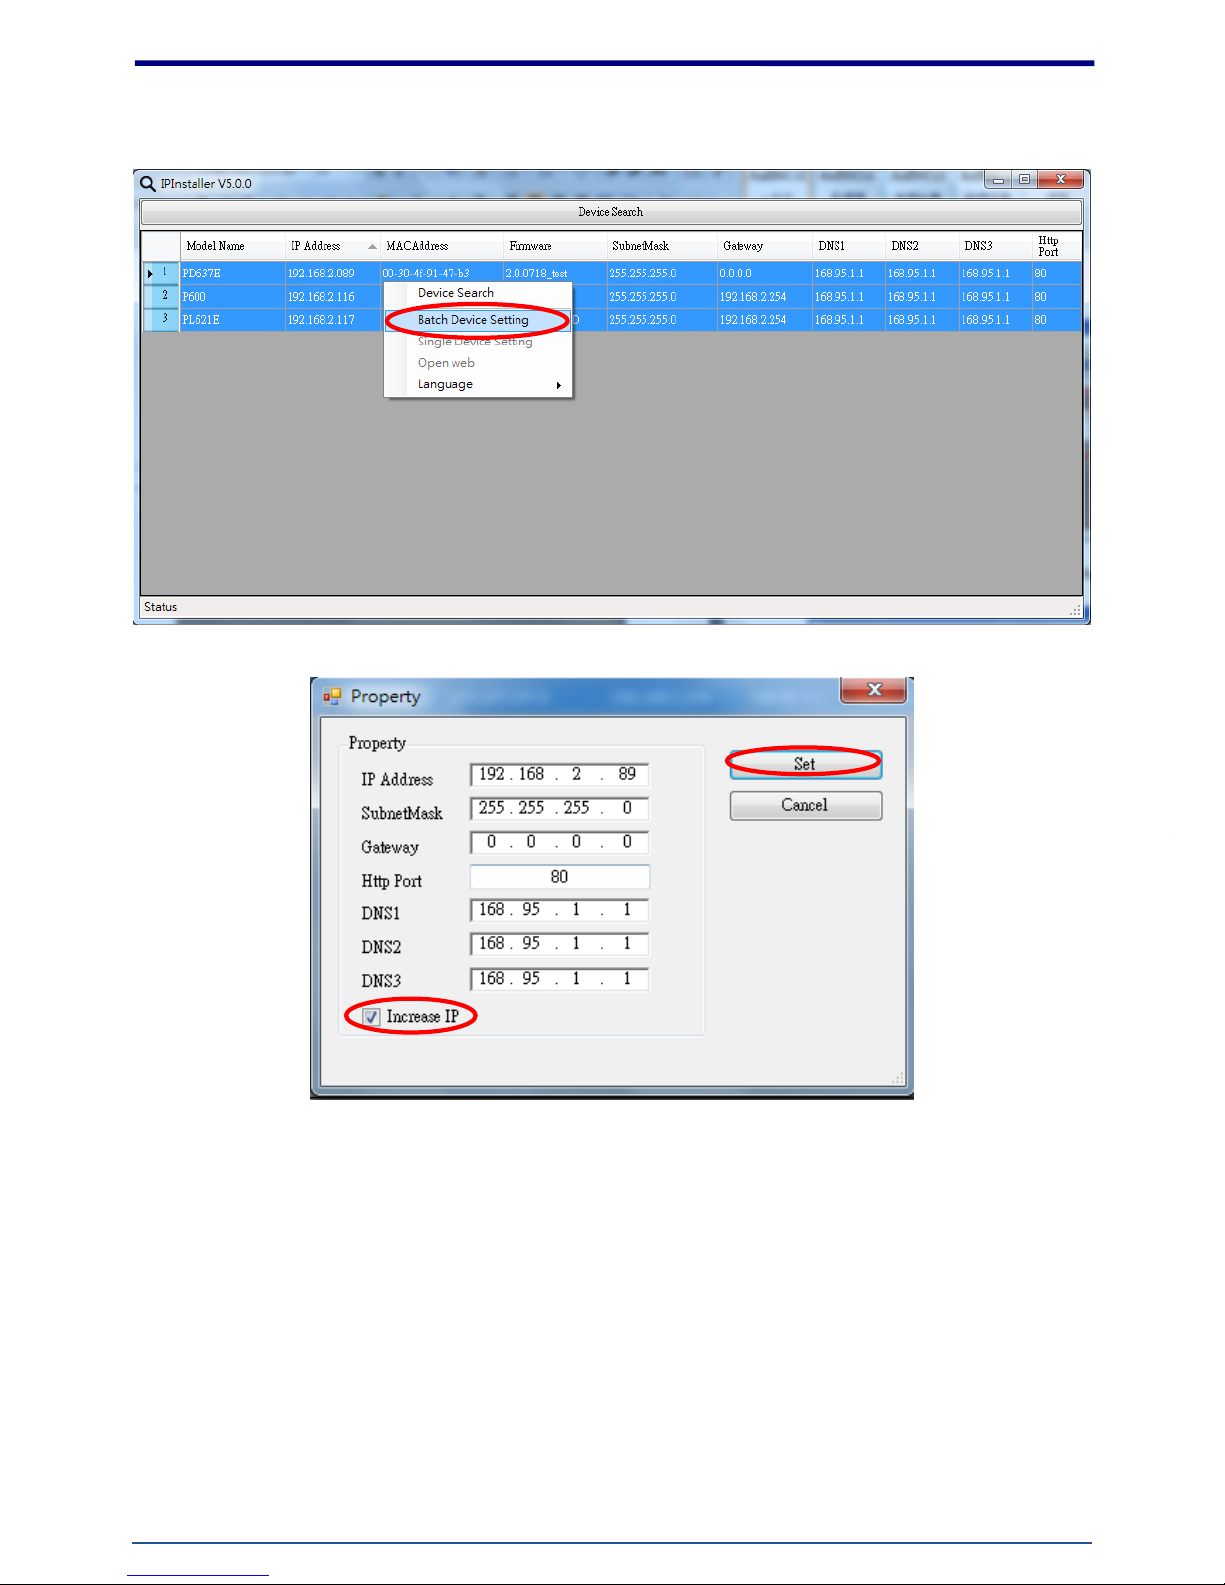
Task: Click the DNS2 input field
Action: pyautogui.click(x=560, y=944)
